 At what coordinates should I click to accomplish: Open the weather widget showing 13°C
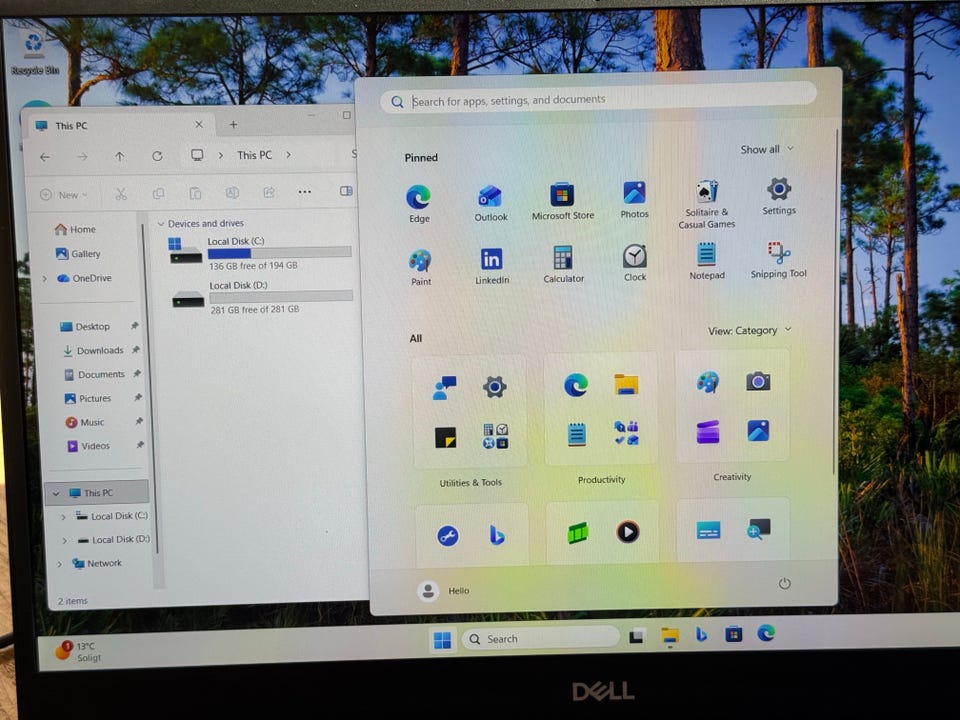click(79, 651)
